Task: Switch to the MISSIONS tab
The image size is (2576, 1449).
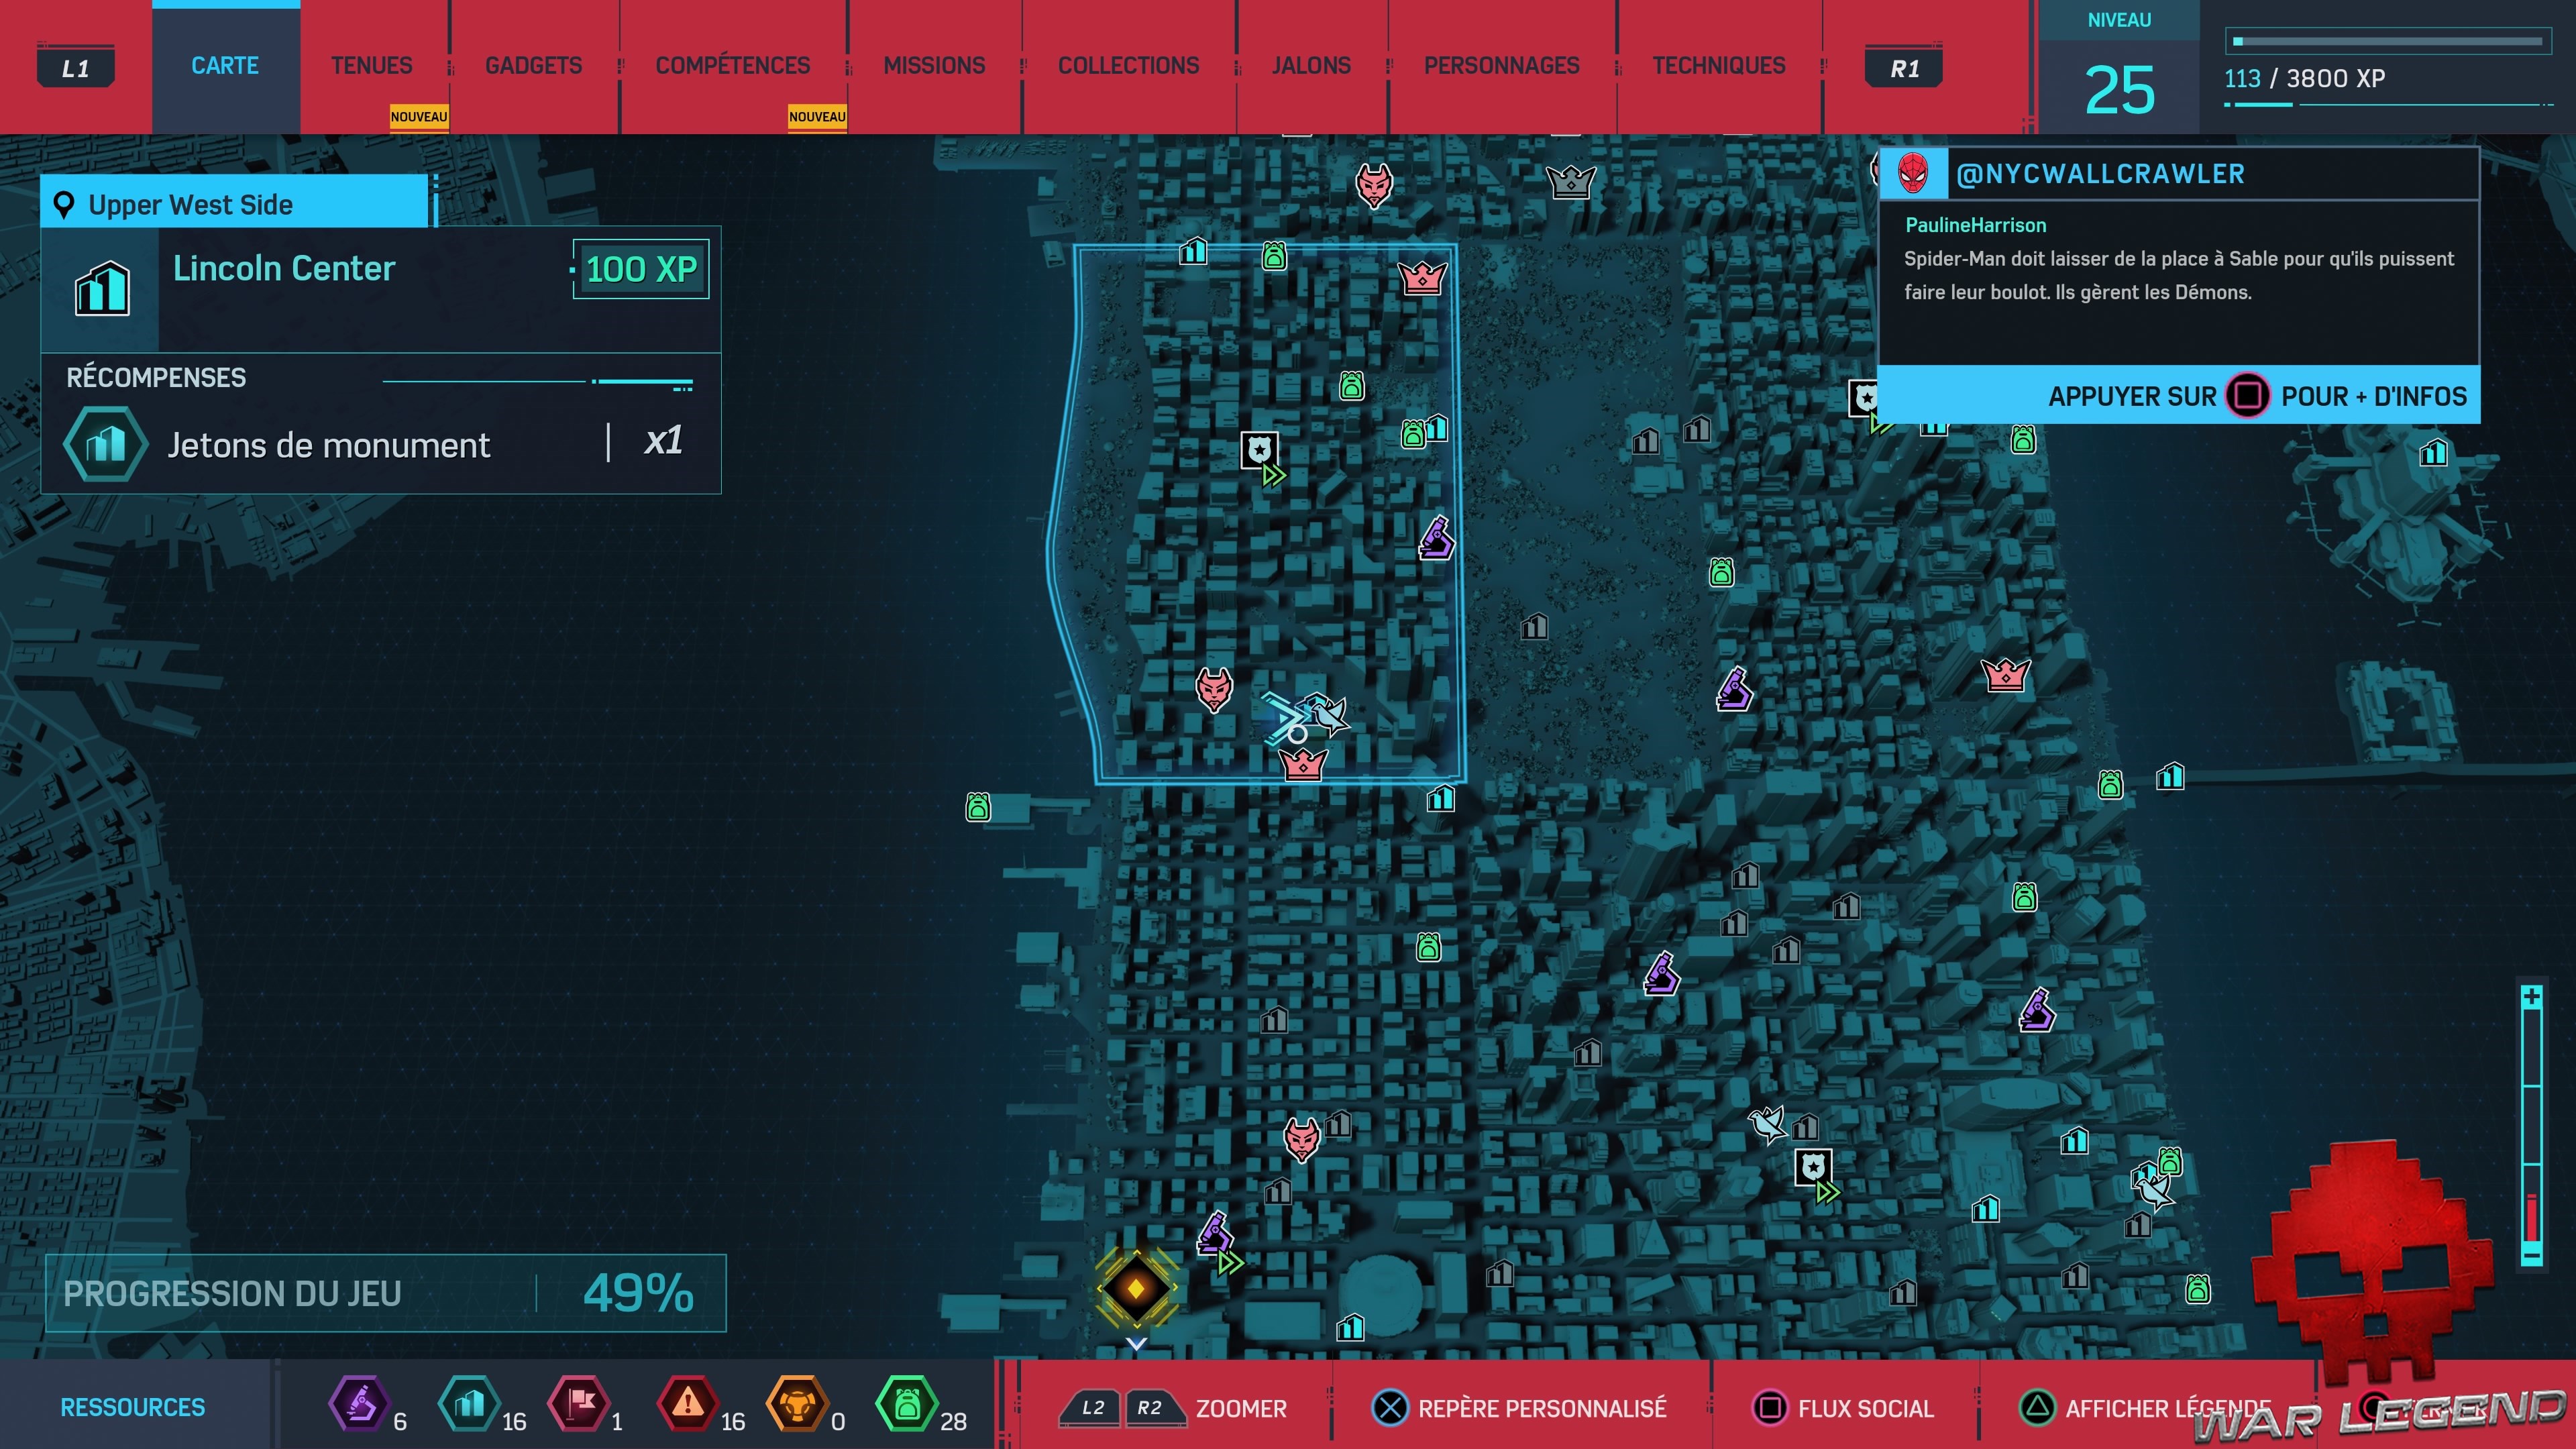Action: coord(934,66)
